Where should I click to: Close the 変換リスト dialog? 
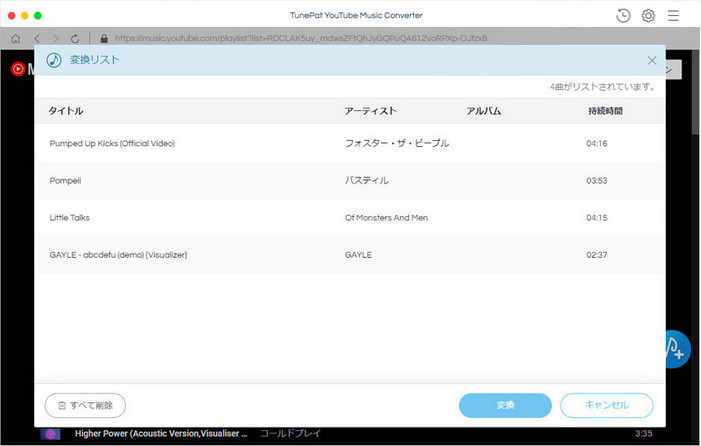(652, 60)
